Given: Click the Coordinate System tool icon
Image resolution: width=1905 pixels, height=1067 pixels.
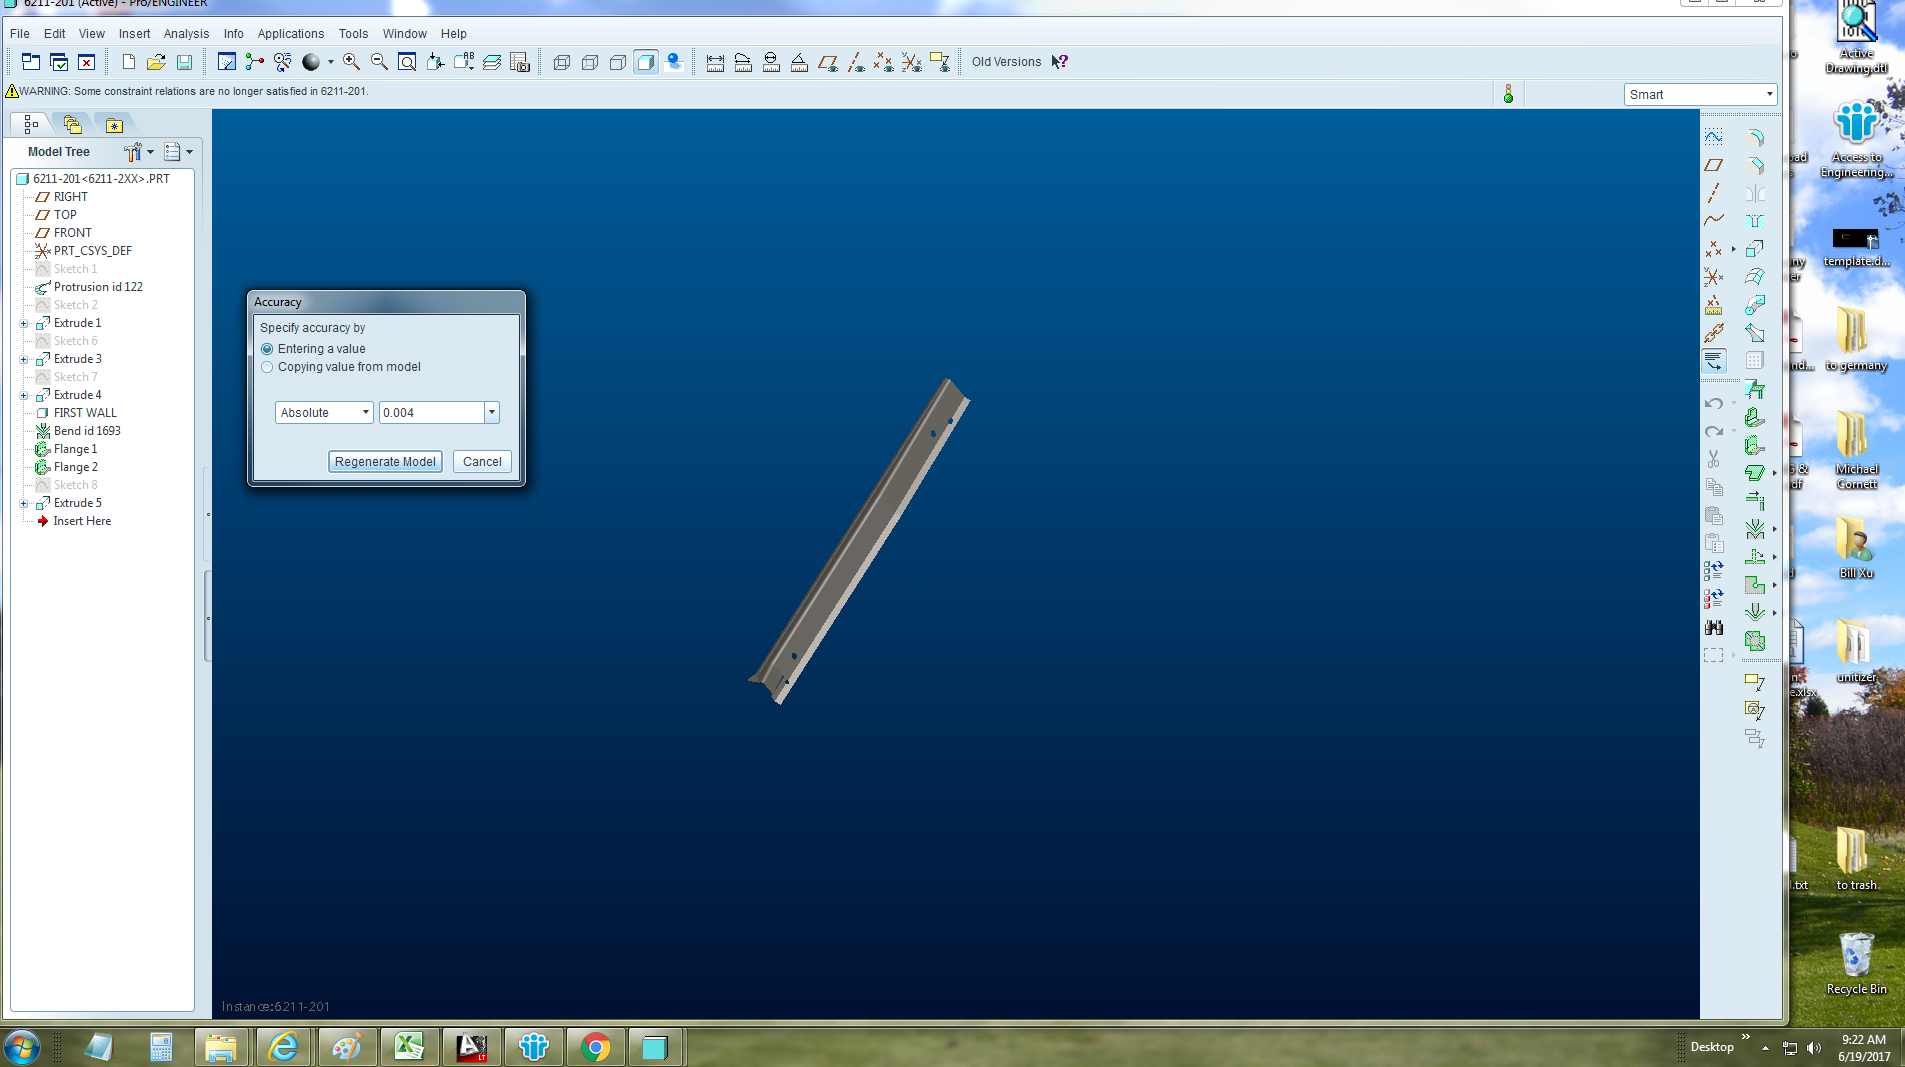Looking at the screenshot, I should (1714, 276).
